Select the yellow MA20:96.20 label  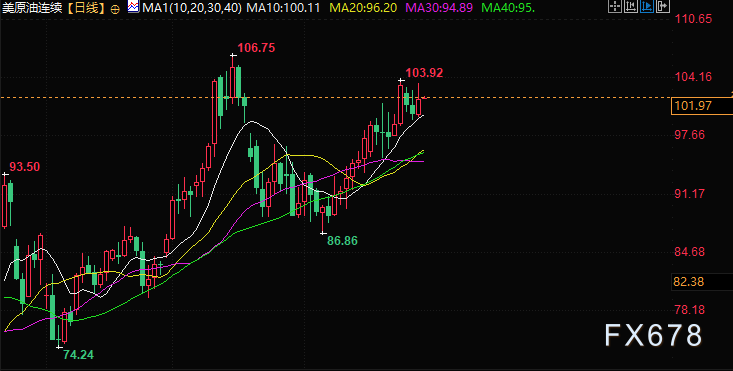[363, 7]
